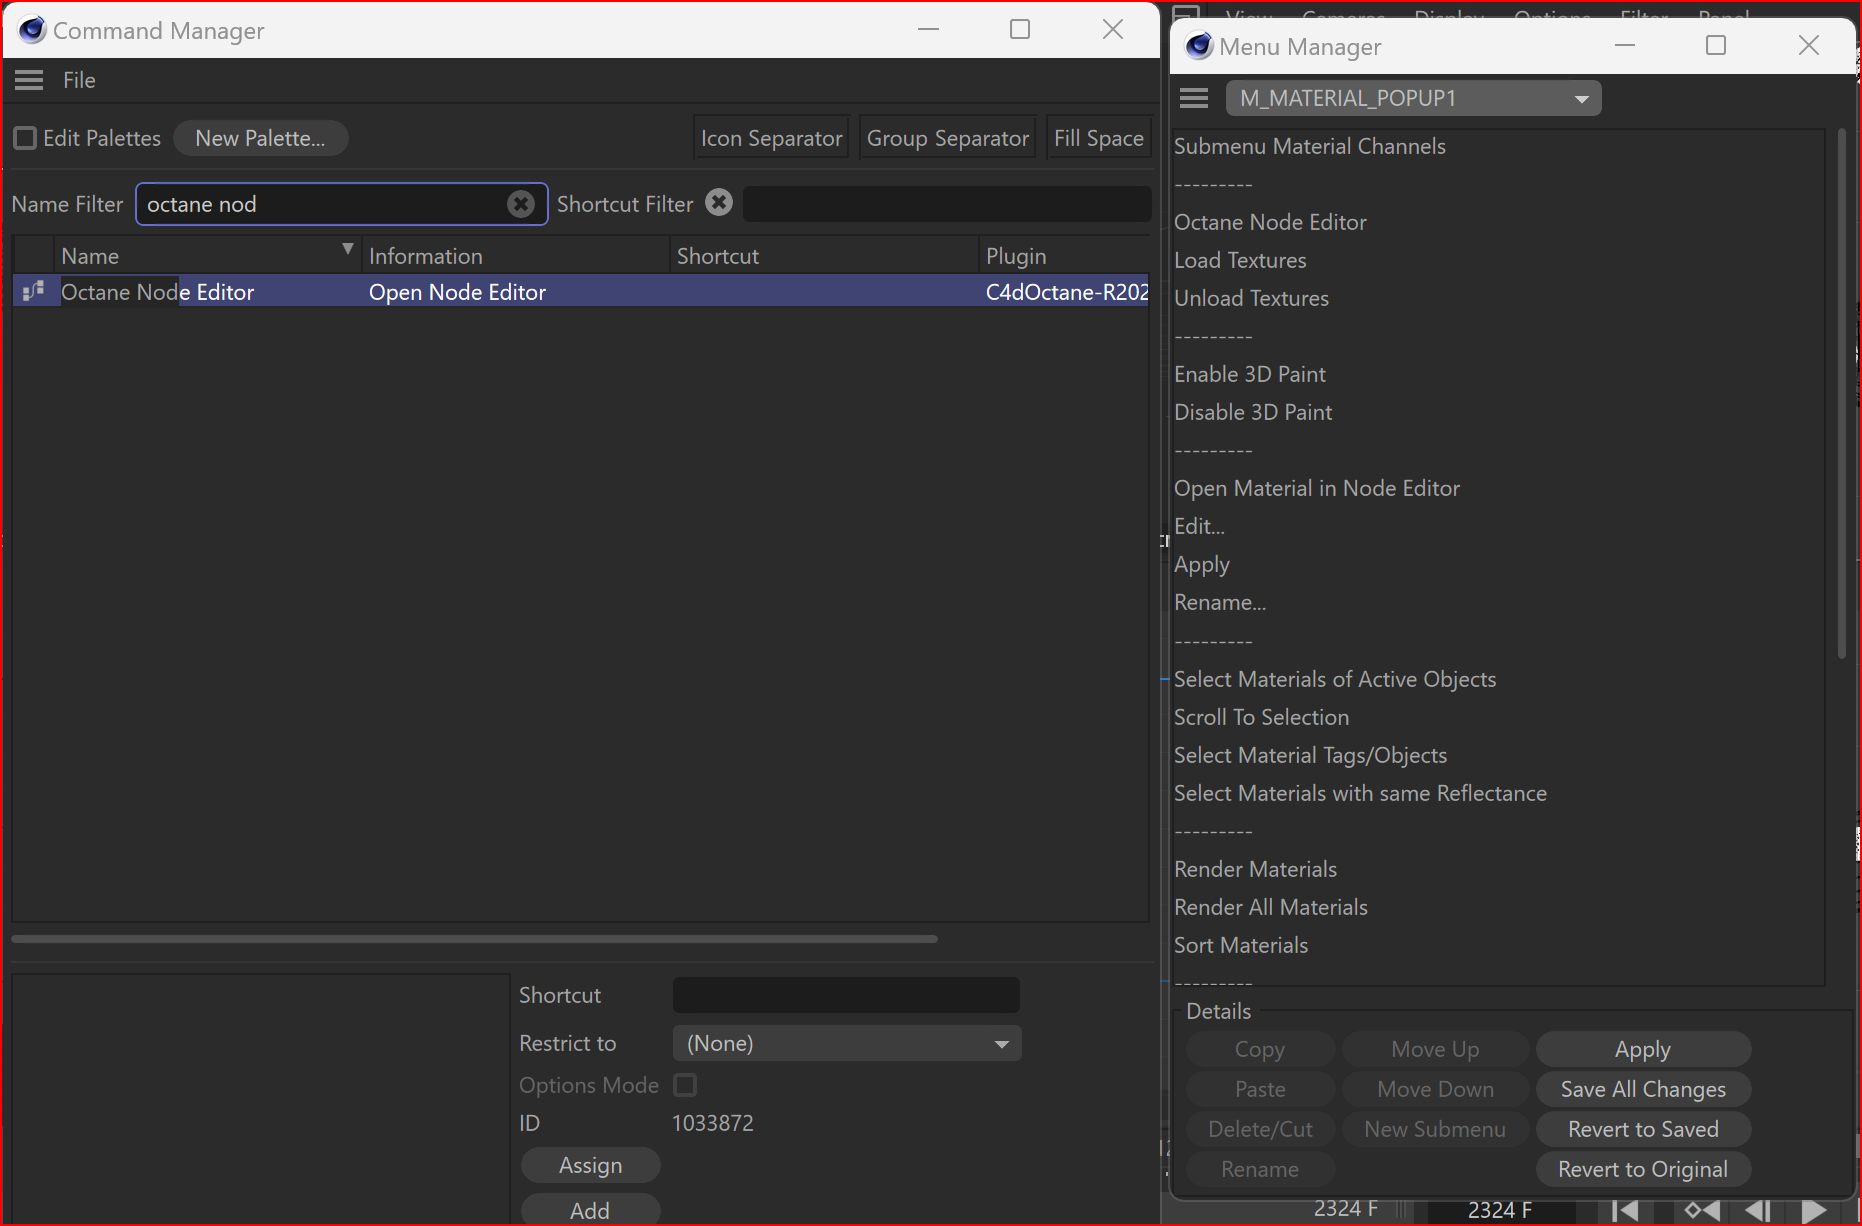Viewport: 1862px width, 1226px height.
Task: Click the Shortcut Filter input field
Action: (946, 204)
